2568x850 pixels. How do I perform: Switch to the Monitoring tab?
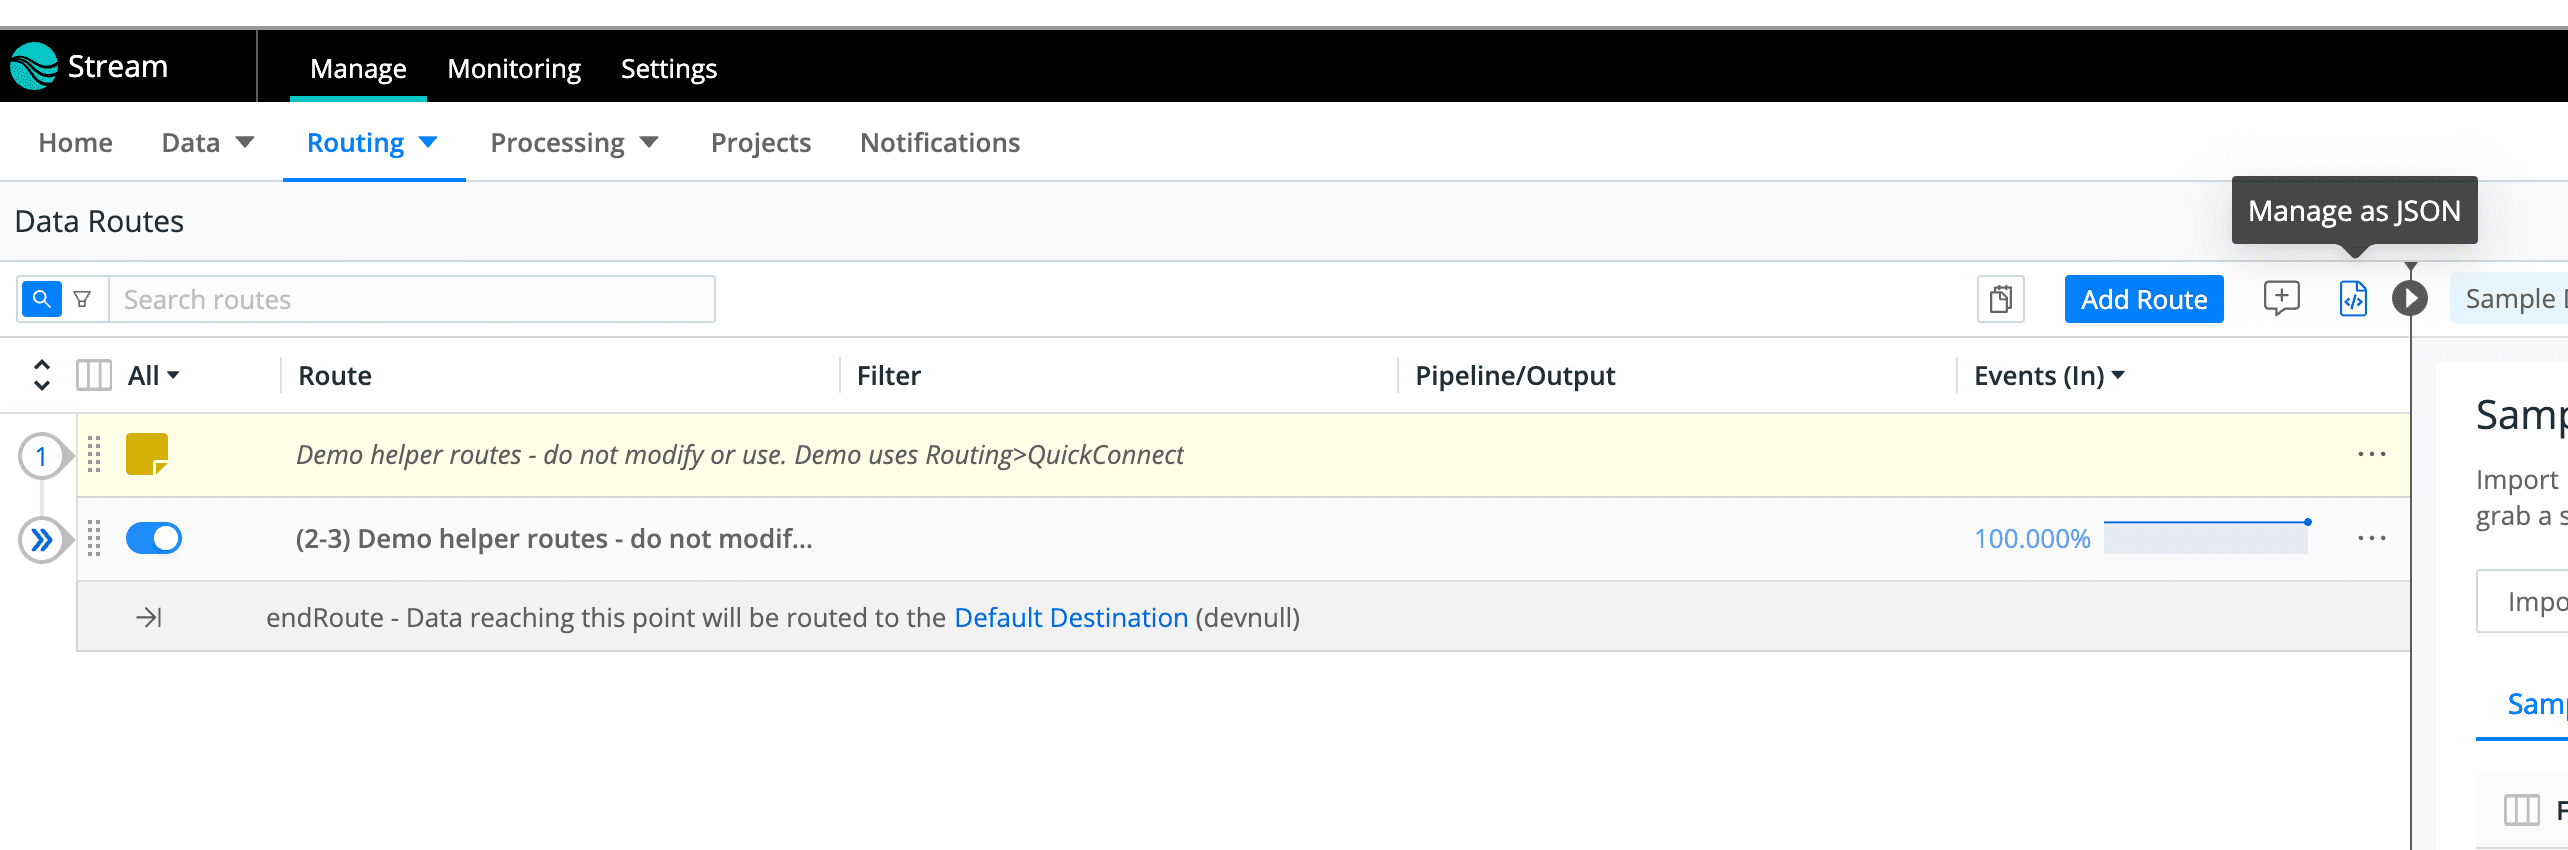click(x=514, y=68)
